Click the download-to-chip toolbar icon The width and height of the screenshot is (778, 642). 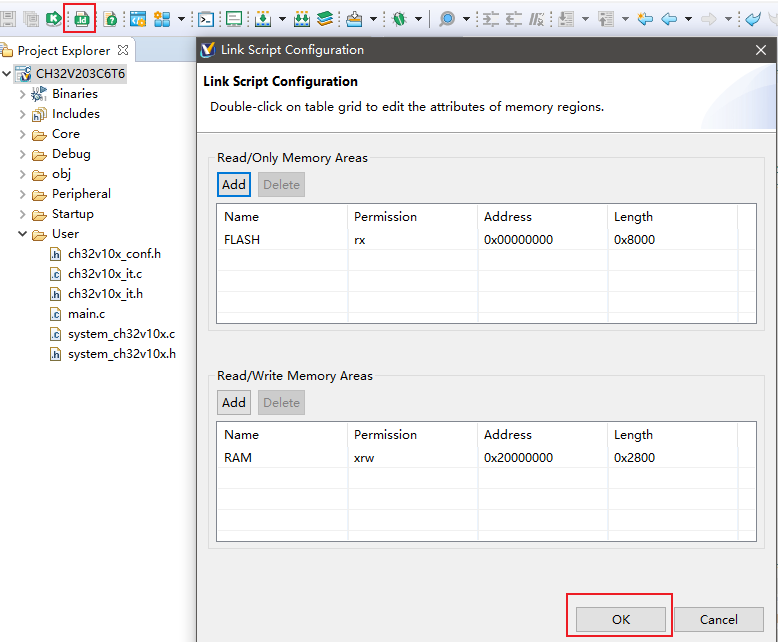(263, 19)
